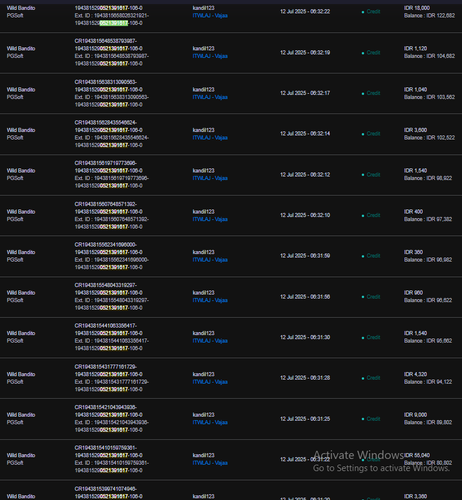
Task: Click Balance : IDR 104,682 text
Action: click(x=429, y=56)
